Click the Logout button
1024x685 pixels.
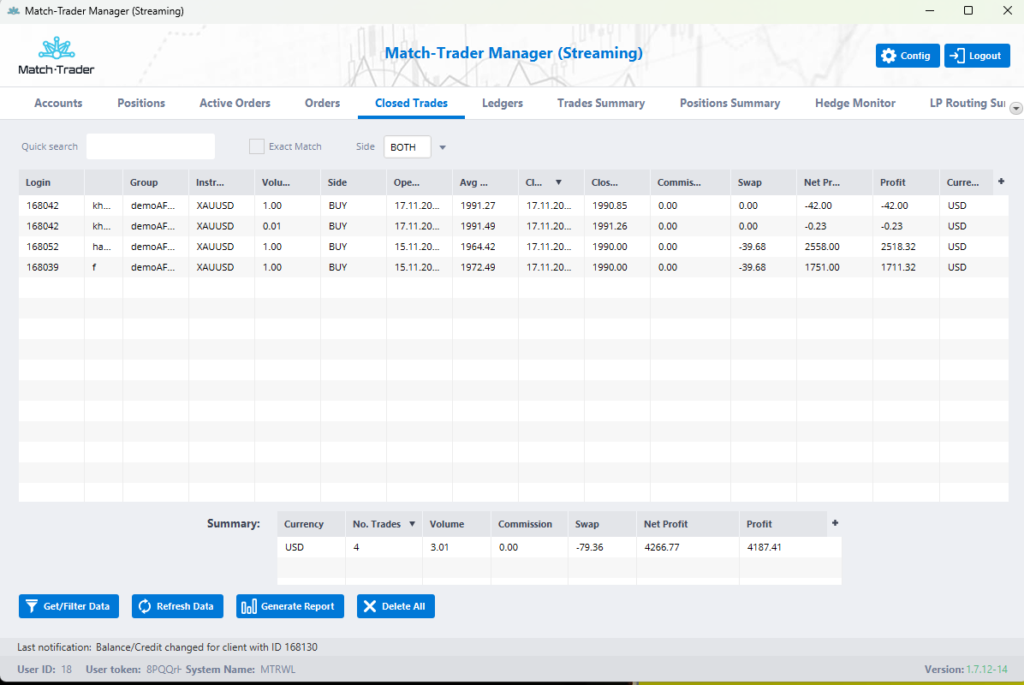(977, 56)
